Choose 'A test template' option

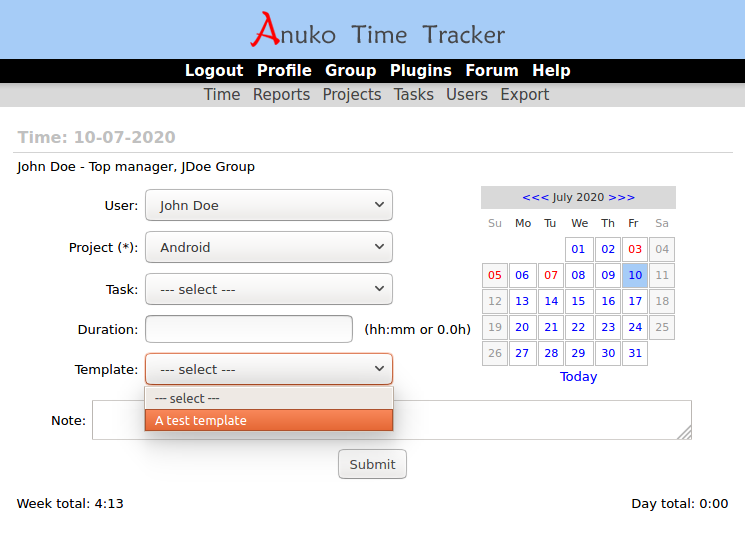tap(269, 420)
